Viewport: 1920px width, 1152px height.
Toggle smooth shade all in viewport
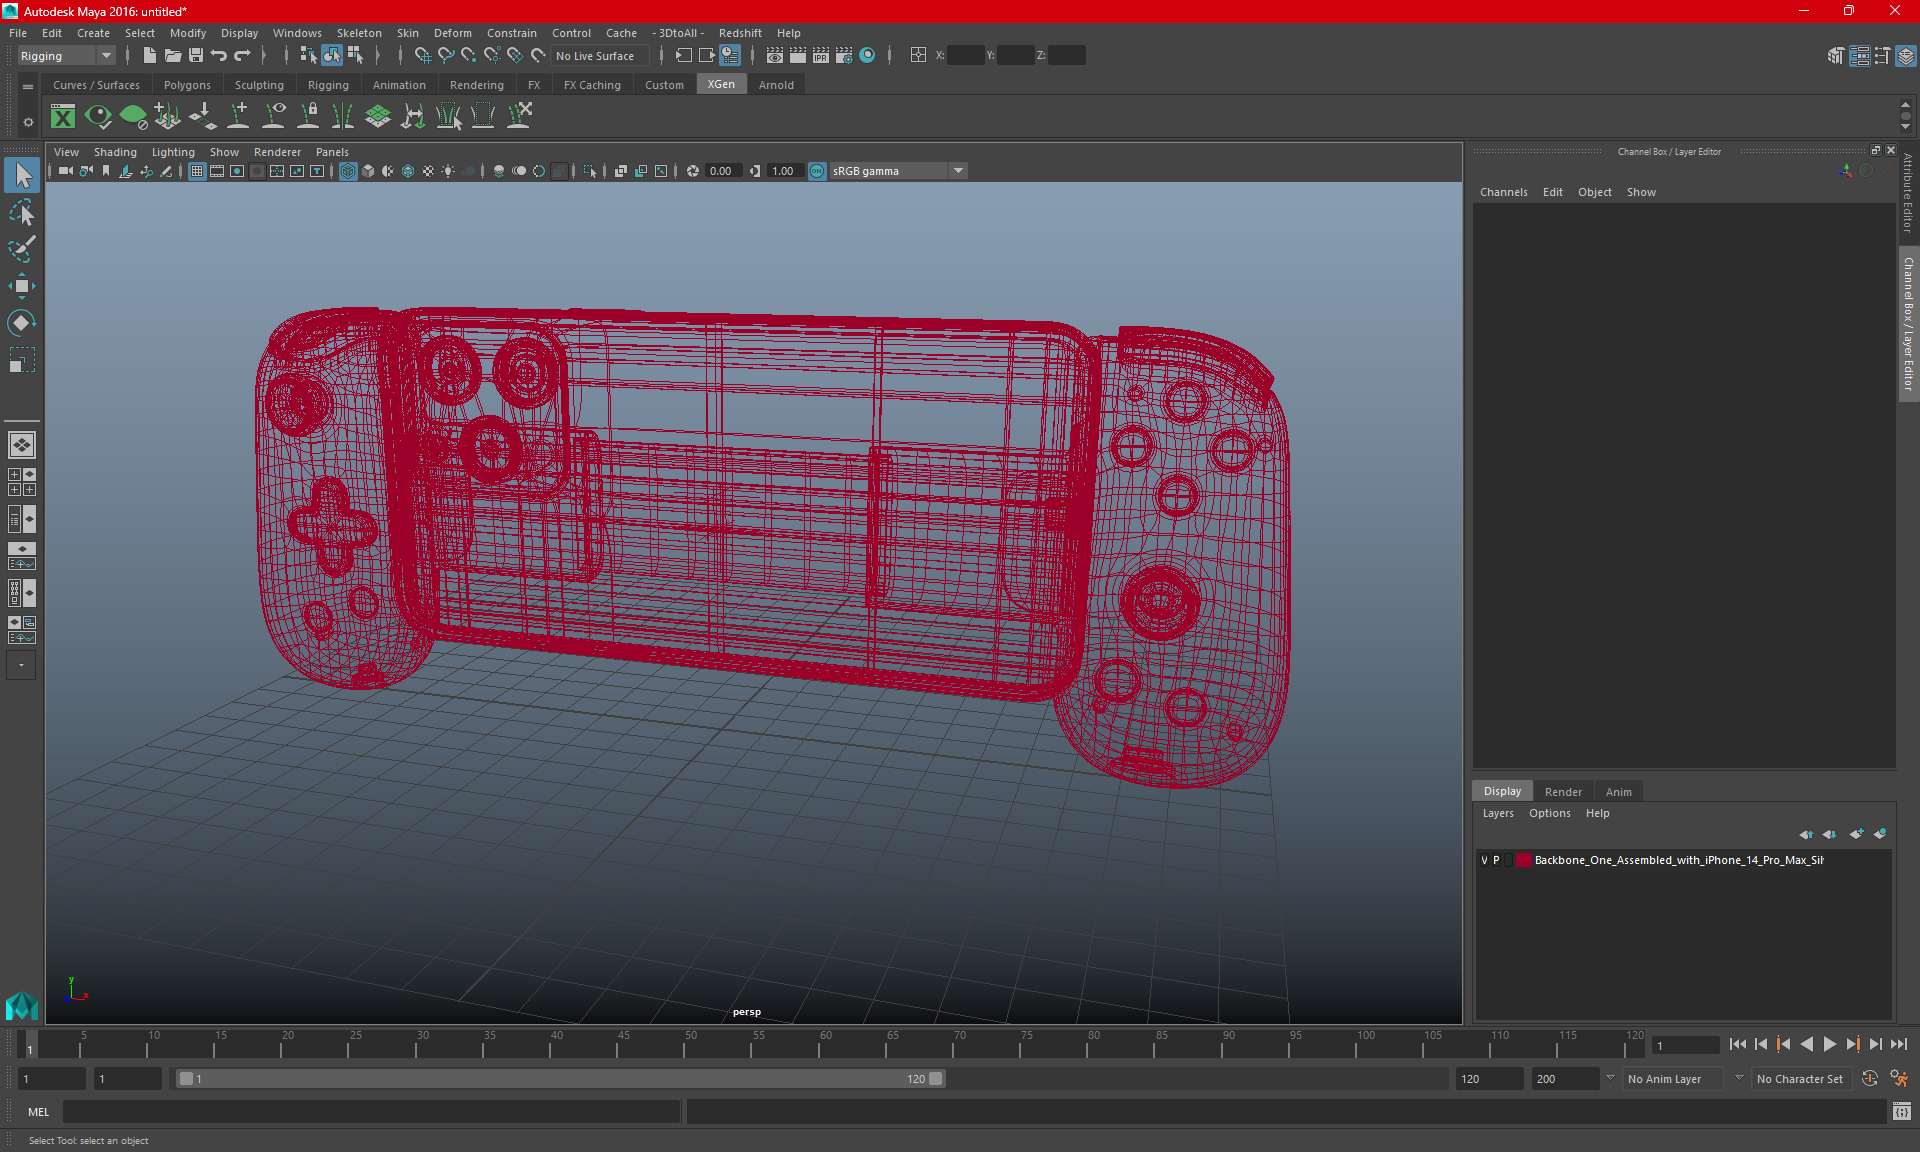[x=368, y=171]
